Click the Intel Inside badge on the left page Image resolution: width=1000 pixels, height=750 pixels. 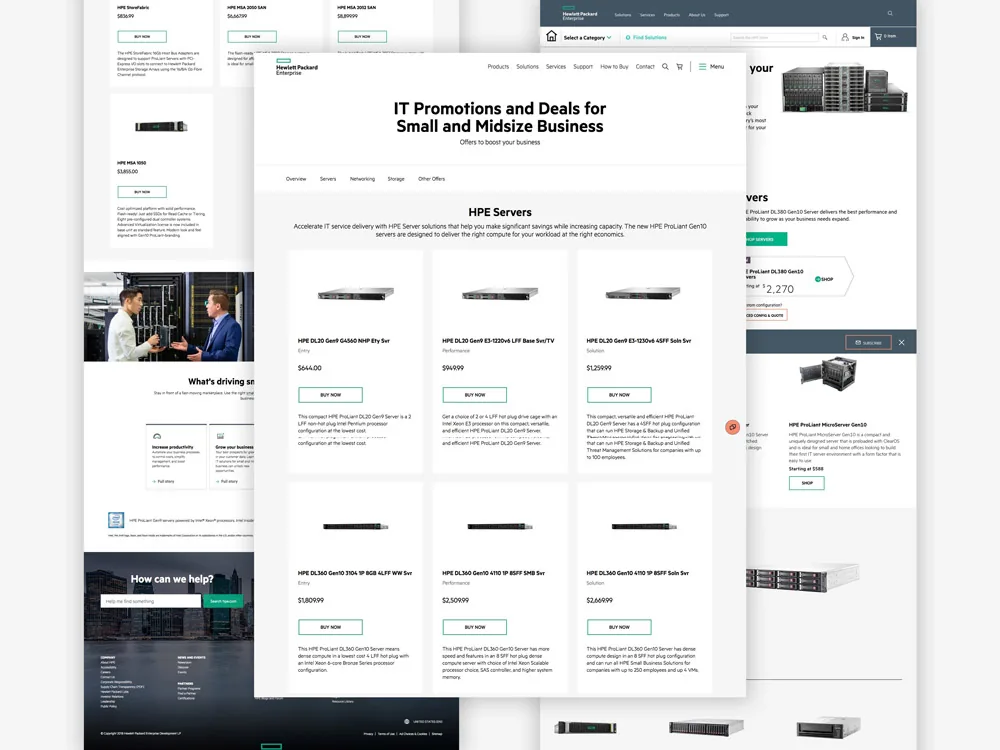pyautogui.click(x=115, y=520)
